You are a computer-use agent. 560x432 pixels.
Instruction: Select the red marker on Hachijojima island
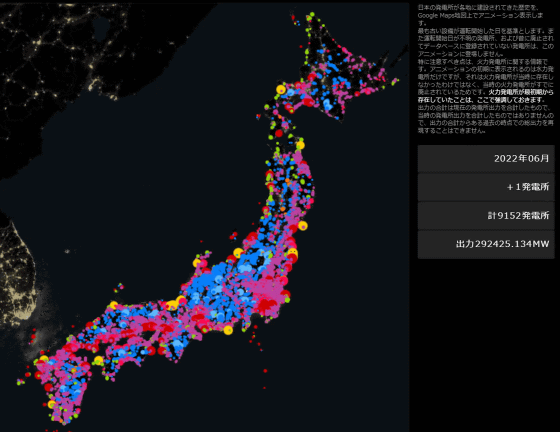(265, 371)
